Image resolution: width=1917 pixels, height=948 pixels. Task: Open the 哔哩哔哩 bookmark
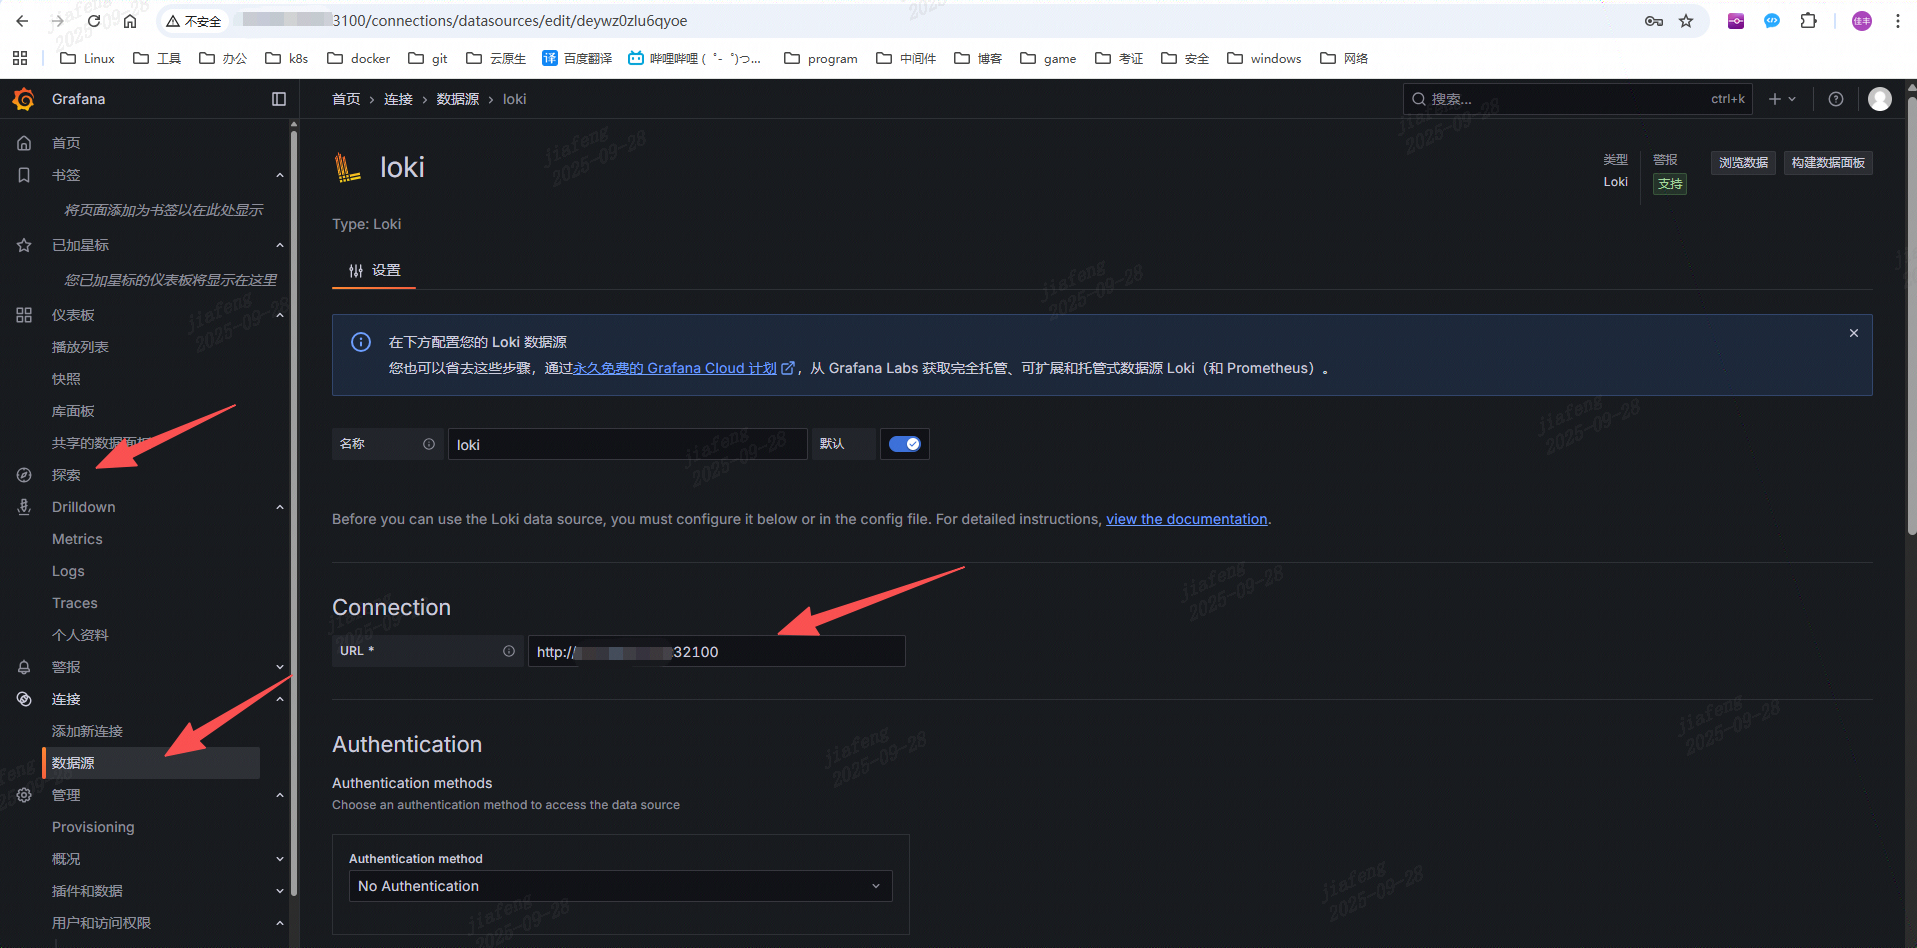[x=695, y=58]
